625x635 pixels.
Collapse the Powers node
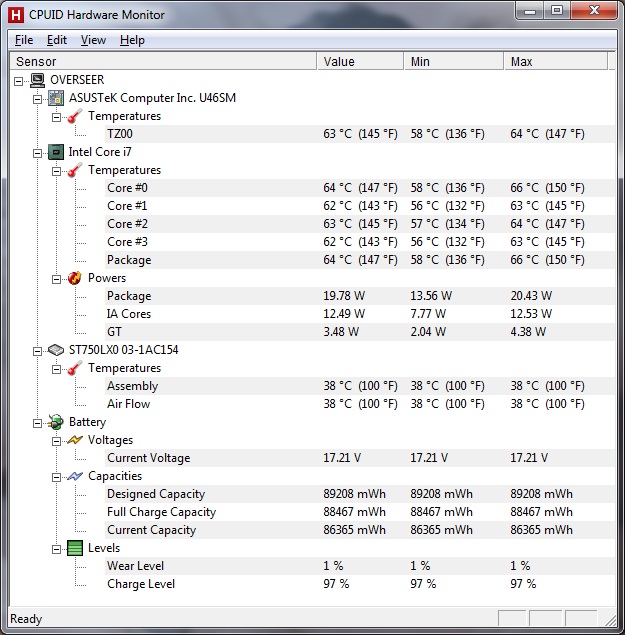56,279
